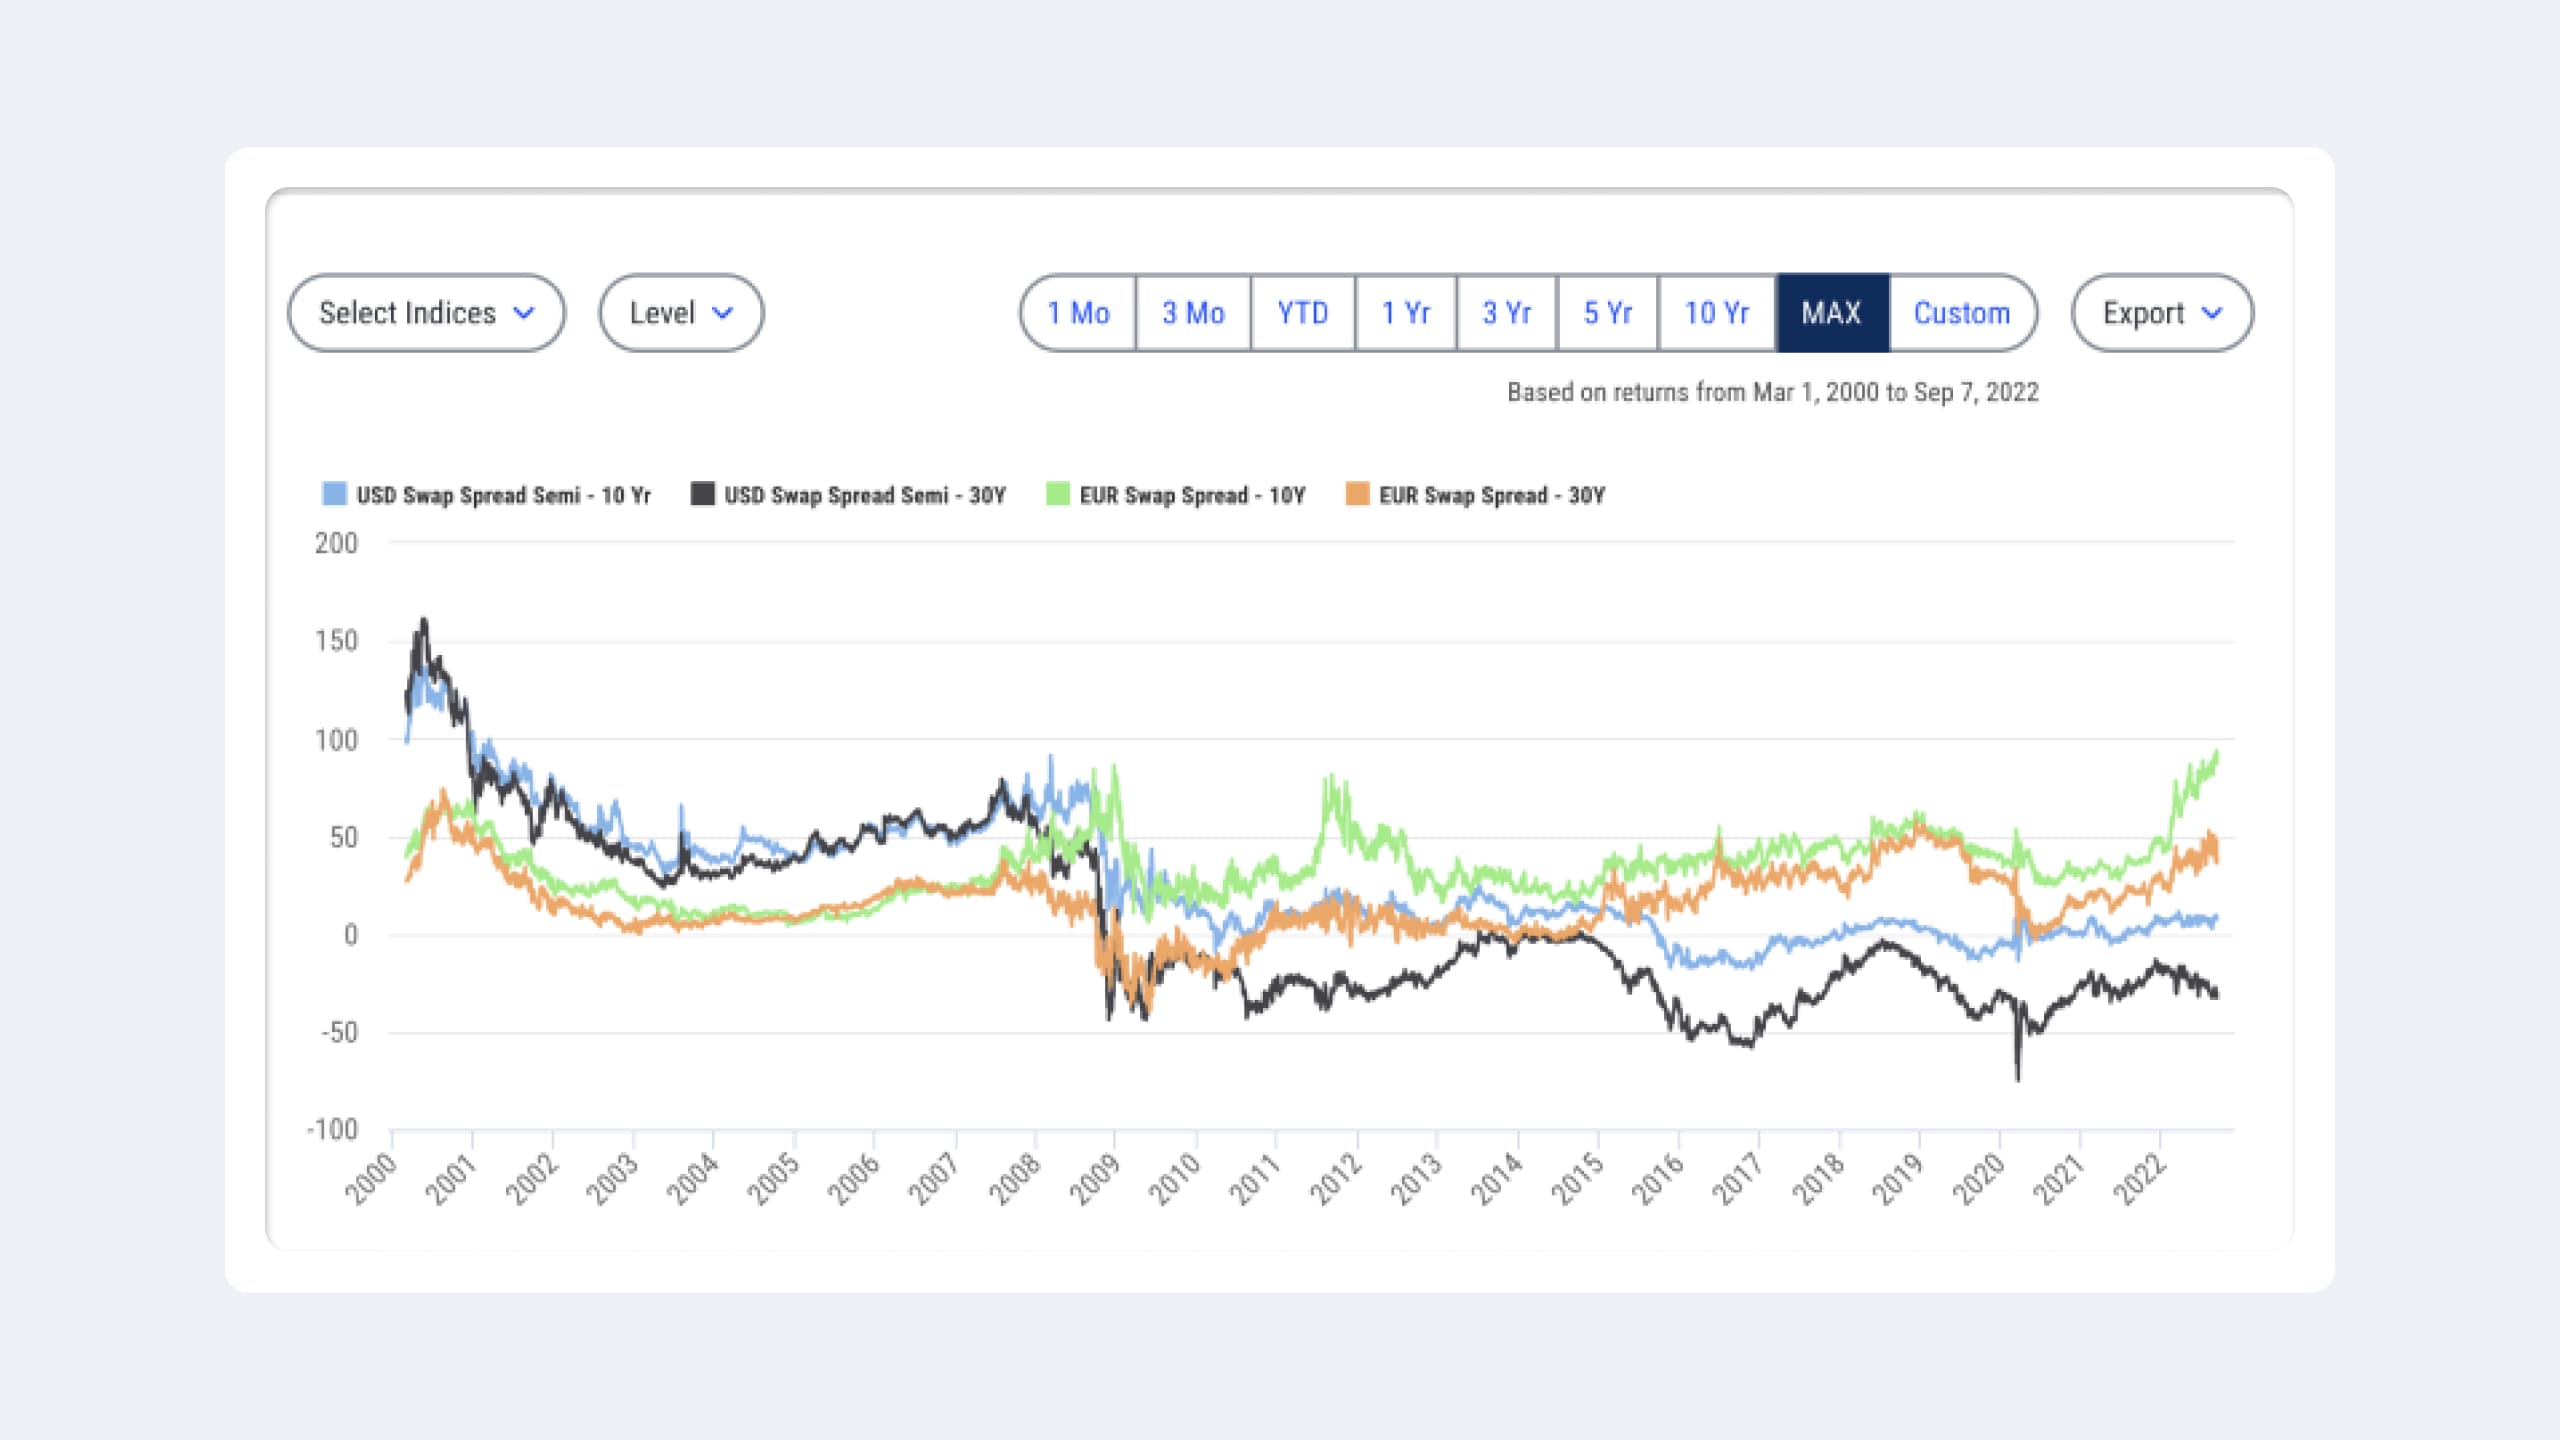Click the Level chevron icon
Screen dimensions: 2560x1440
(x=722, y=313)
